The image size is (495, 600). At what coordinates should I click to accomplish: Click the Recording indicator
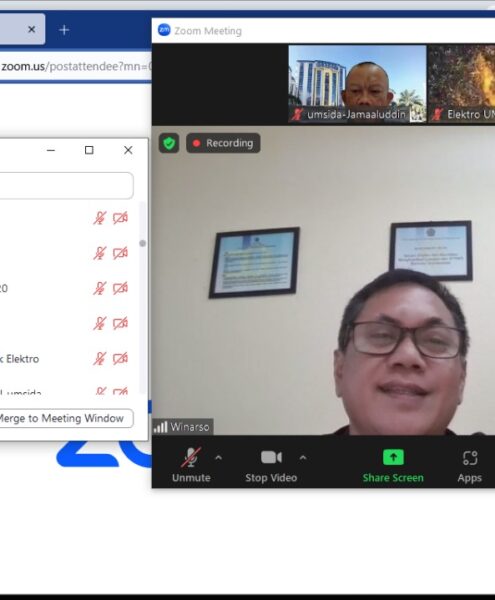pos(223,143)
